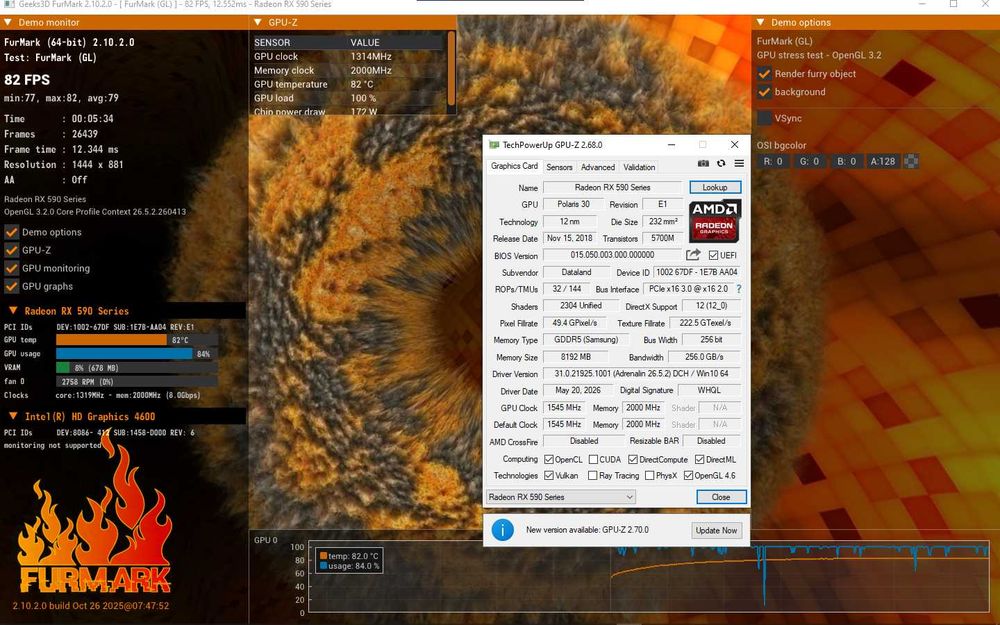This screenshot has width=1000, height=625.
Task: Click the GPU-Z title bar app icon
Action: (x=494, y=145)
